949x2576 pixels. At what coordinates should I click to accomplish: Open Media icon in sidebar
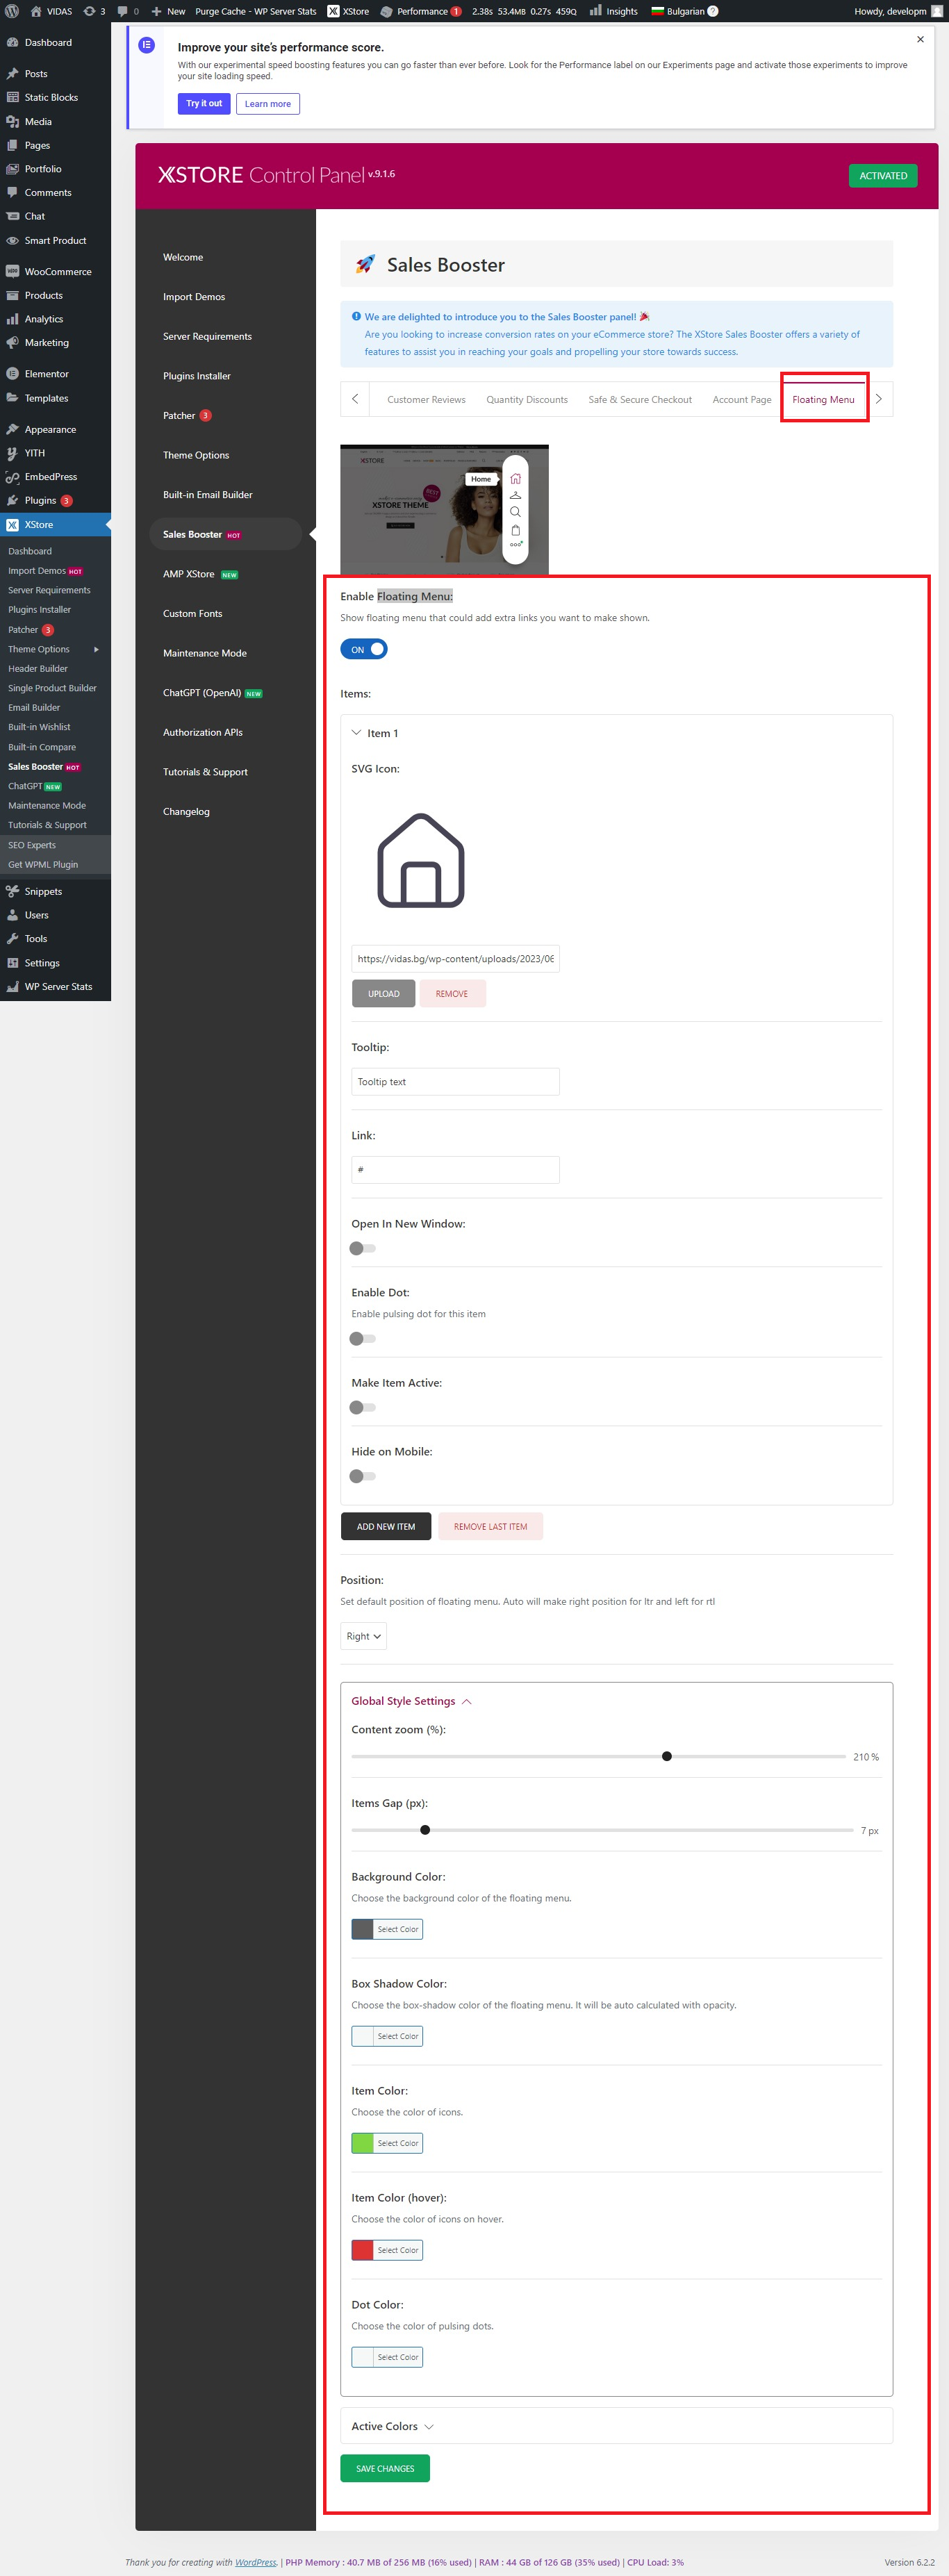(12, 121)
